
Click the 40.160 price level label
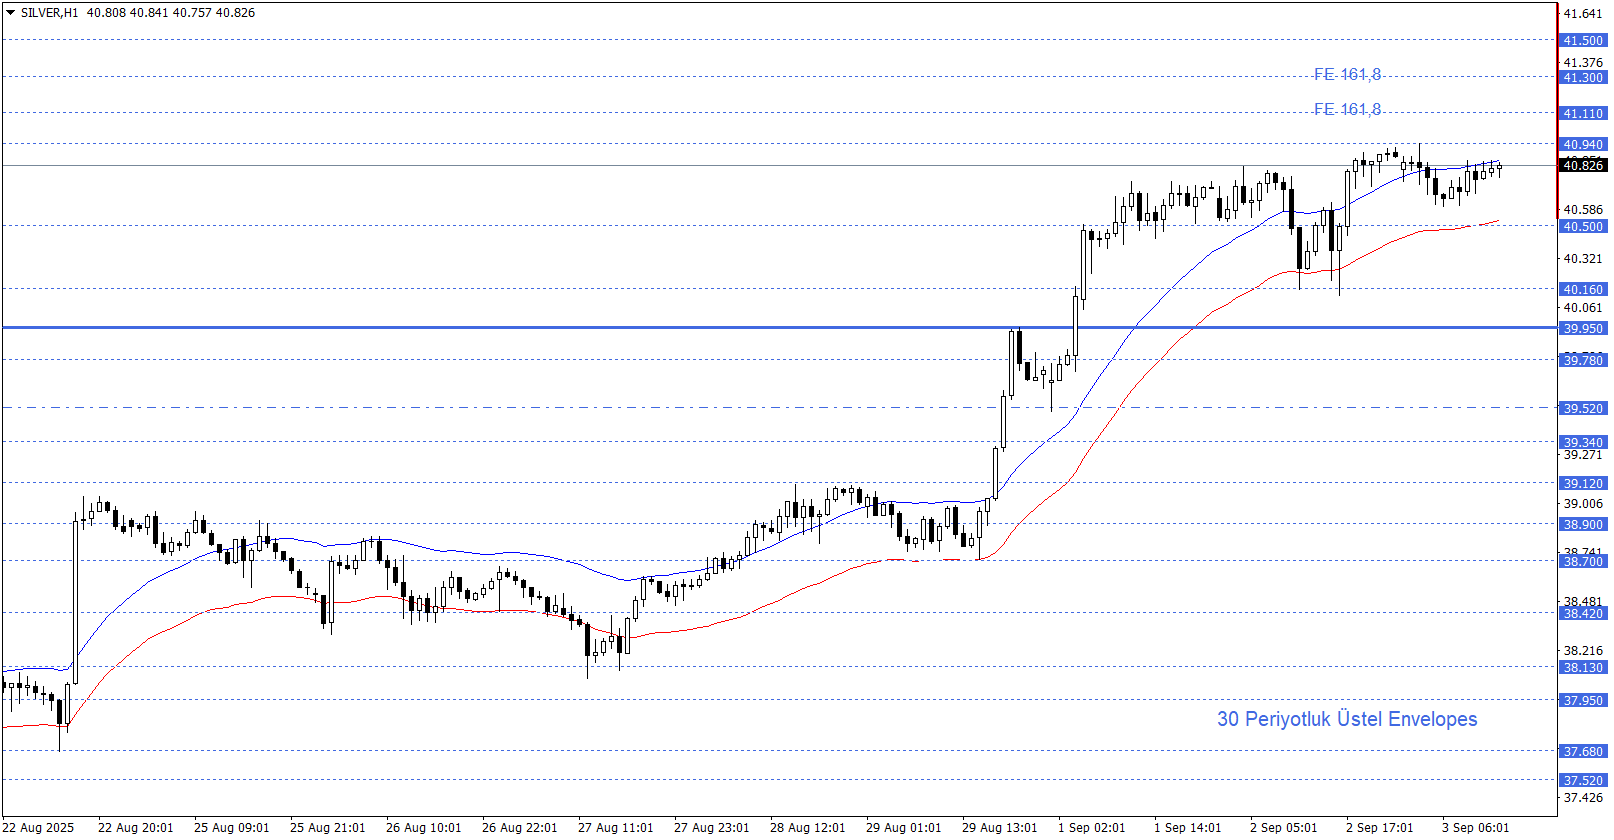[x=1583, y=290]
